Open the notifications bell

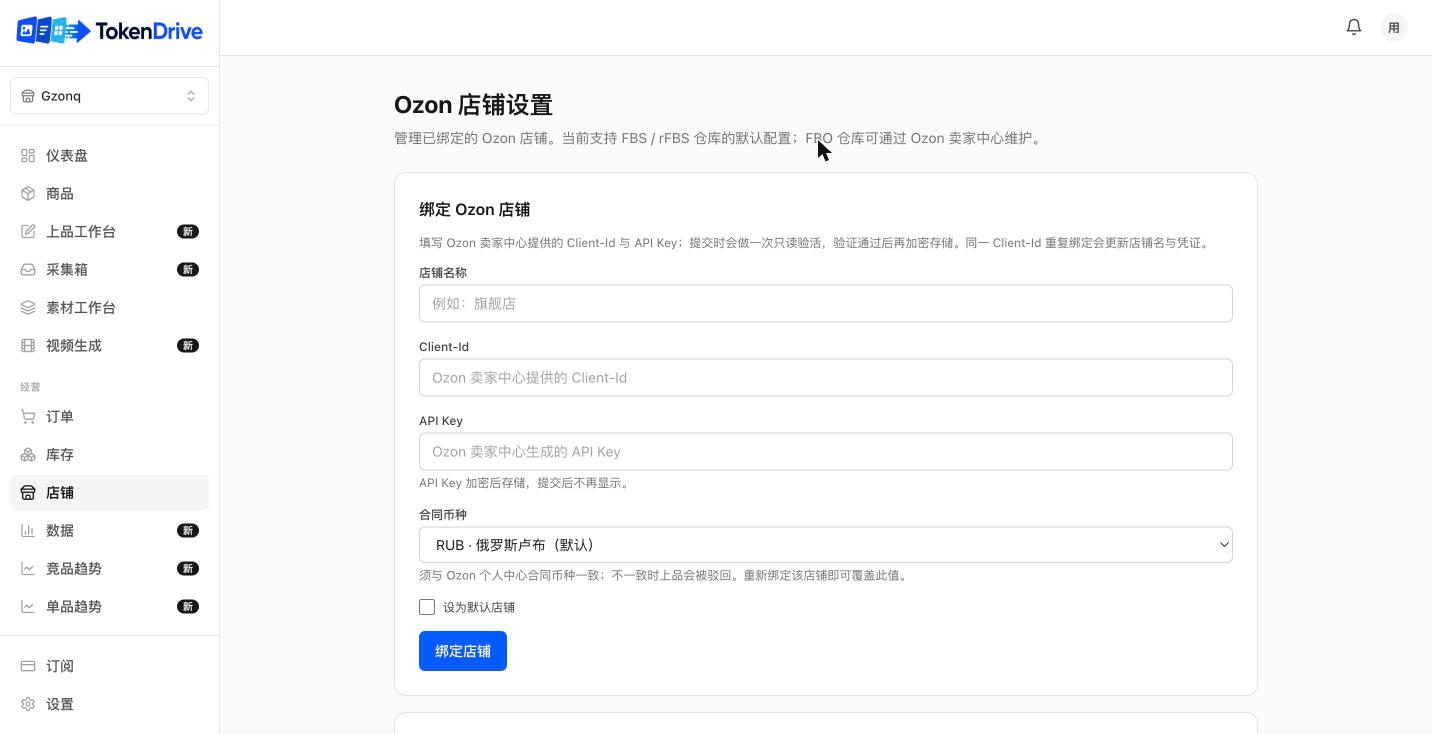point(1354,27)
